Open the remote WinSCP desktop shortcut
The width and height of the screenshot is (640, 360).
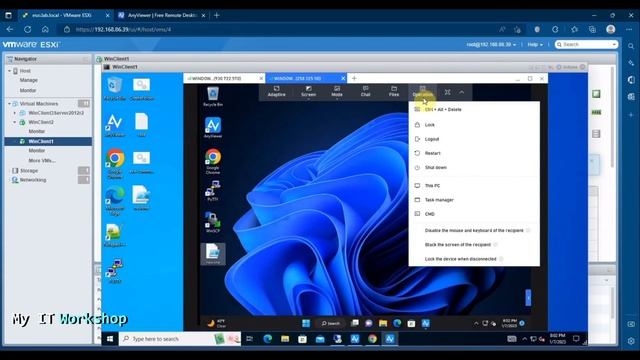pyautogui.click(x=213, y=222)
